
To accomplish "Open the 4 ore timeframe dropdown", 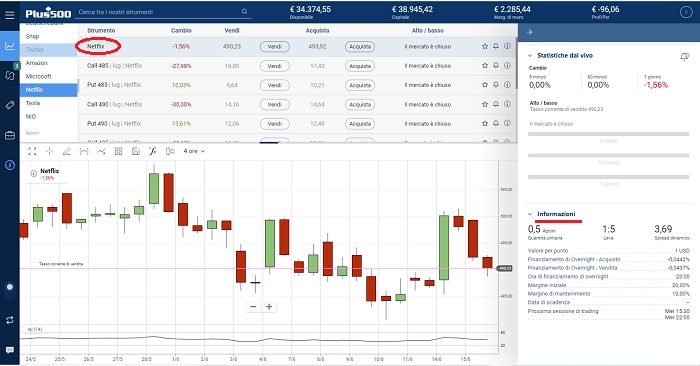I will click(194, 151).
